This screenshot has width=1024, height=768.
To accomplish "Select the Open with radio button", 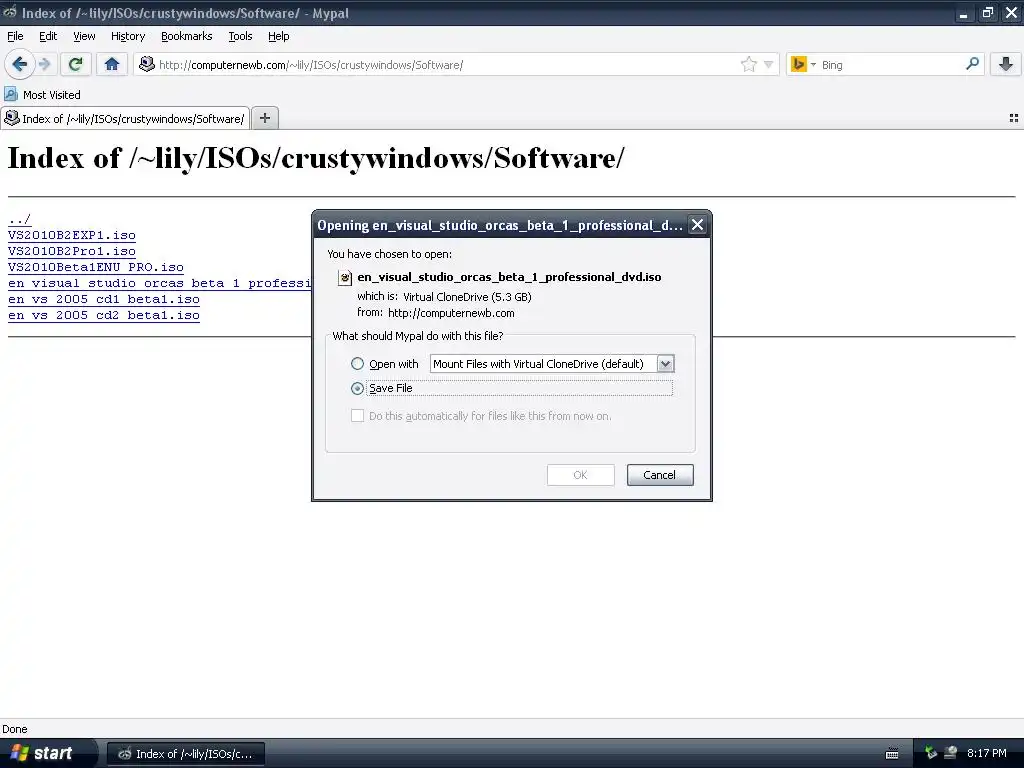I will [357, 364].
